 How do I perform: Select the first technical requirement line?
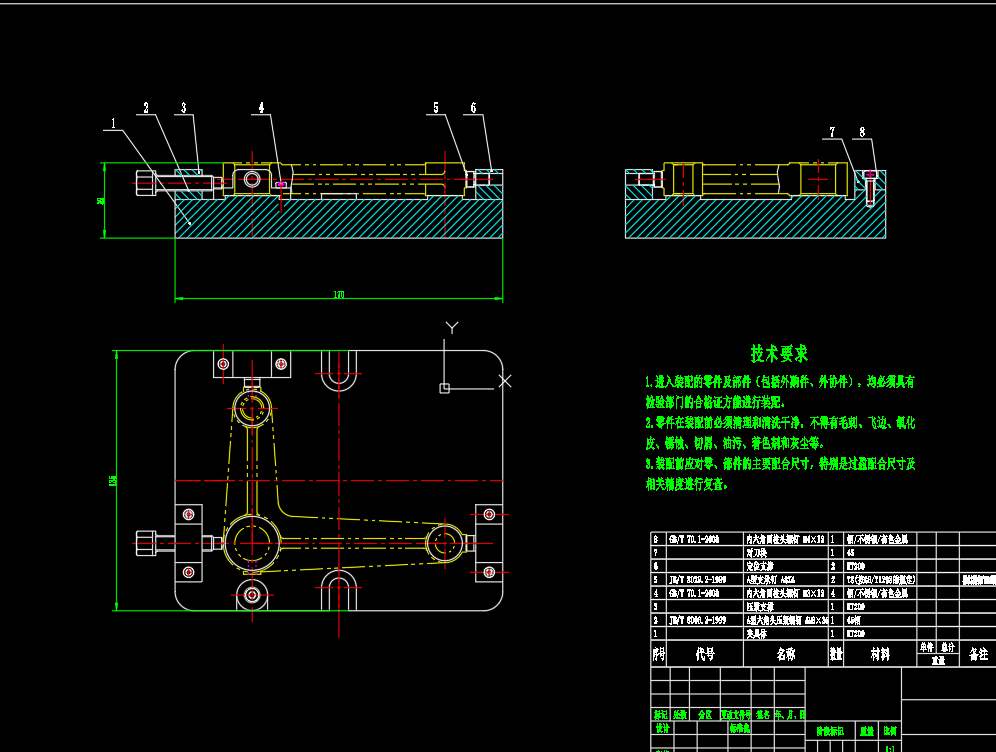[x=779, y=382]
